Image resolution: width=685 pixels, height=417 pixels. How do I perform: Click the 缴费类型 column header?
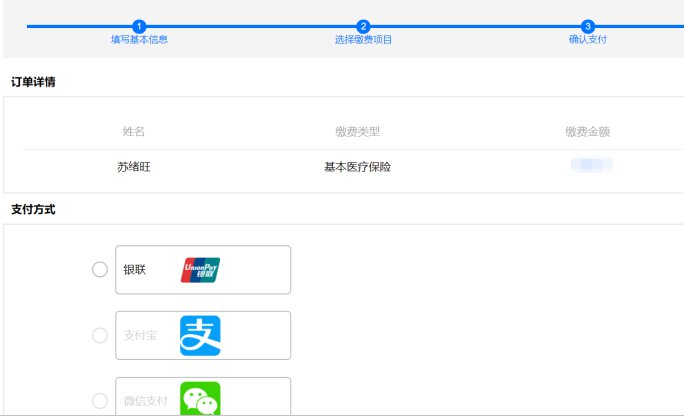pyautogui.click(x=357, y=132)
